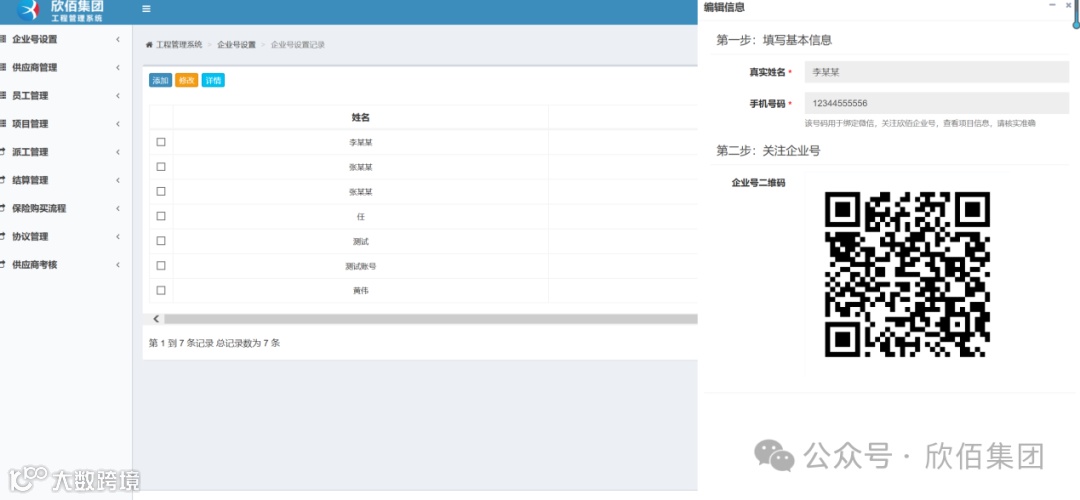Open the 供应商考核 sidebar menu
Image resolution: width=1080 pixels, height=500 pixels.
point(65,264)
